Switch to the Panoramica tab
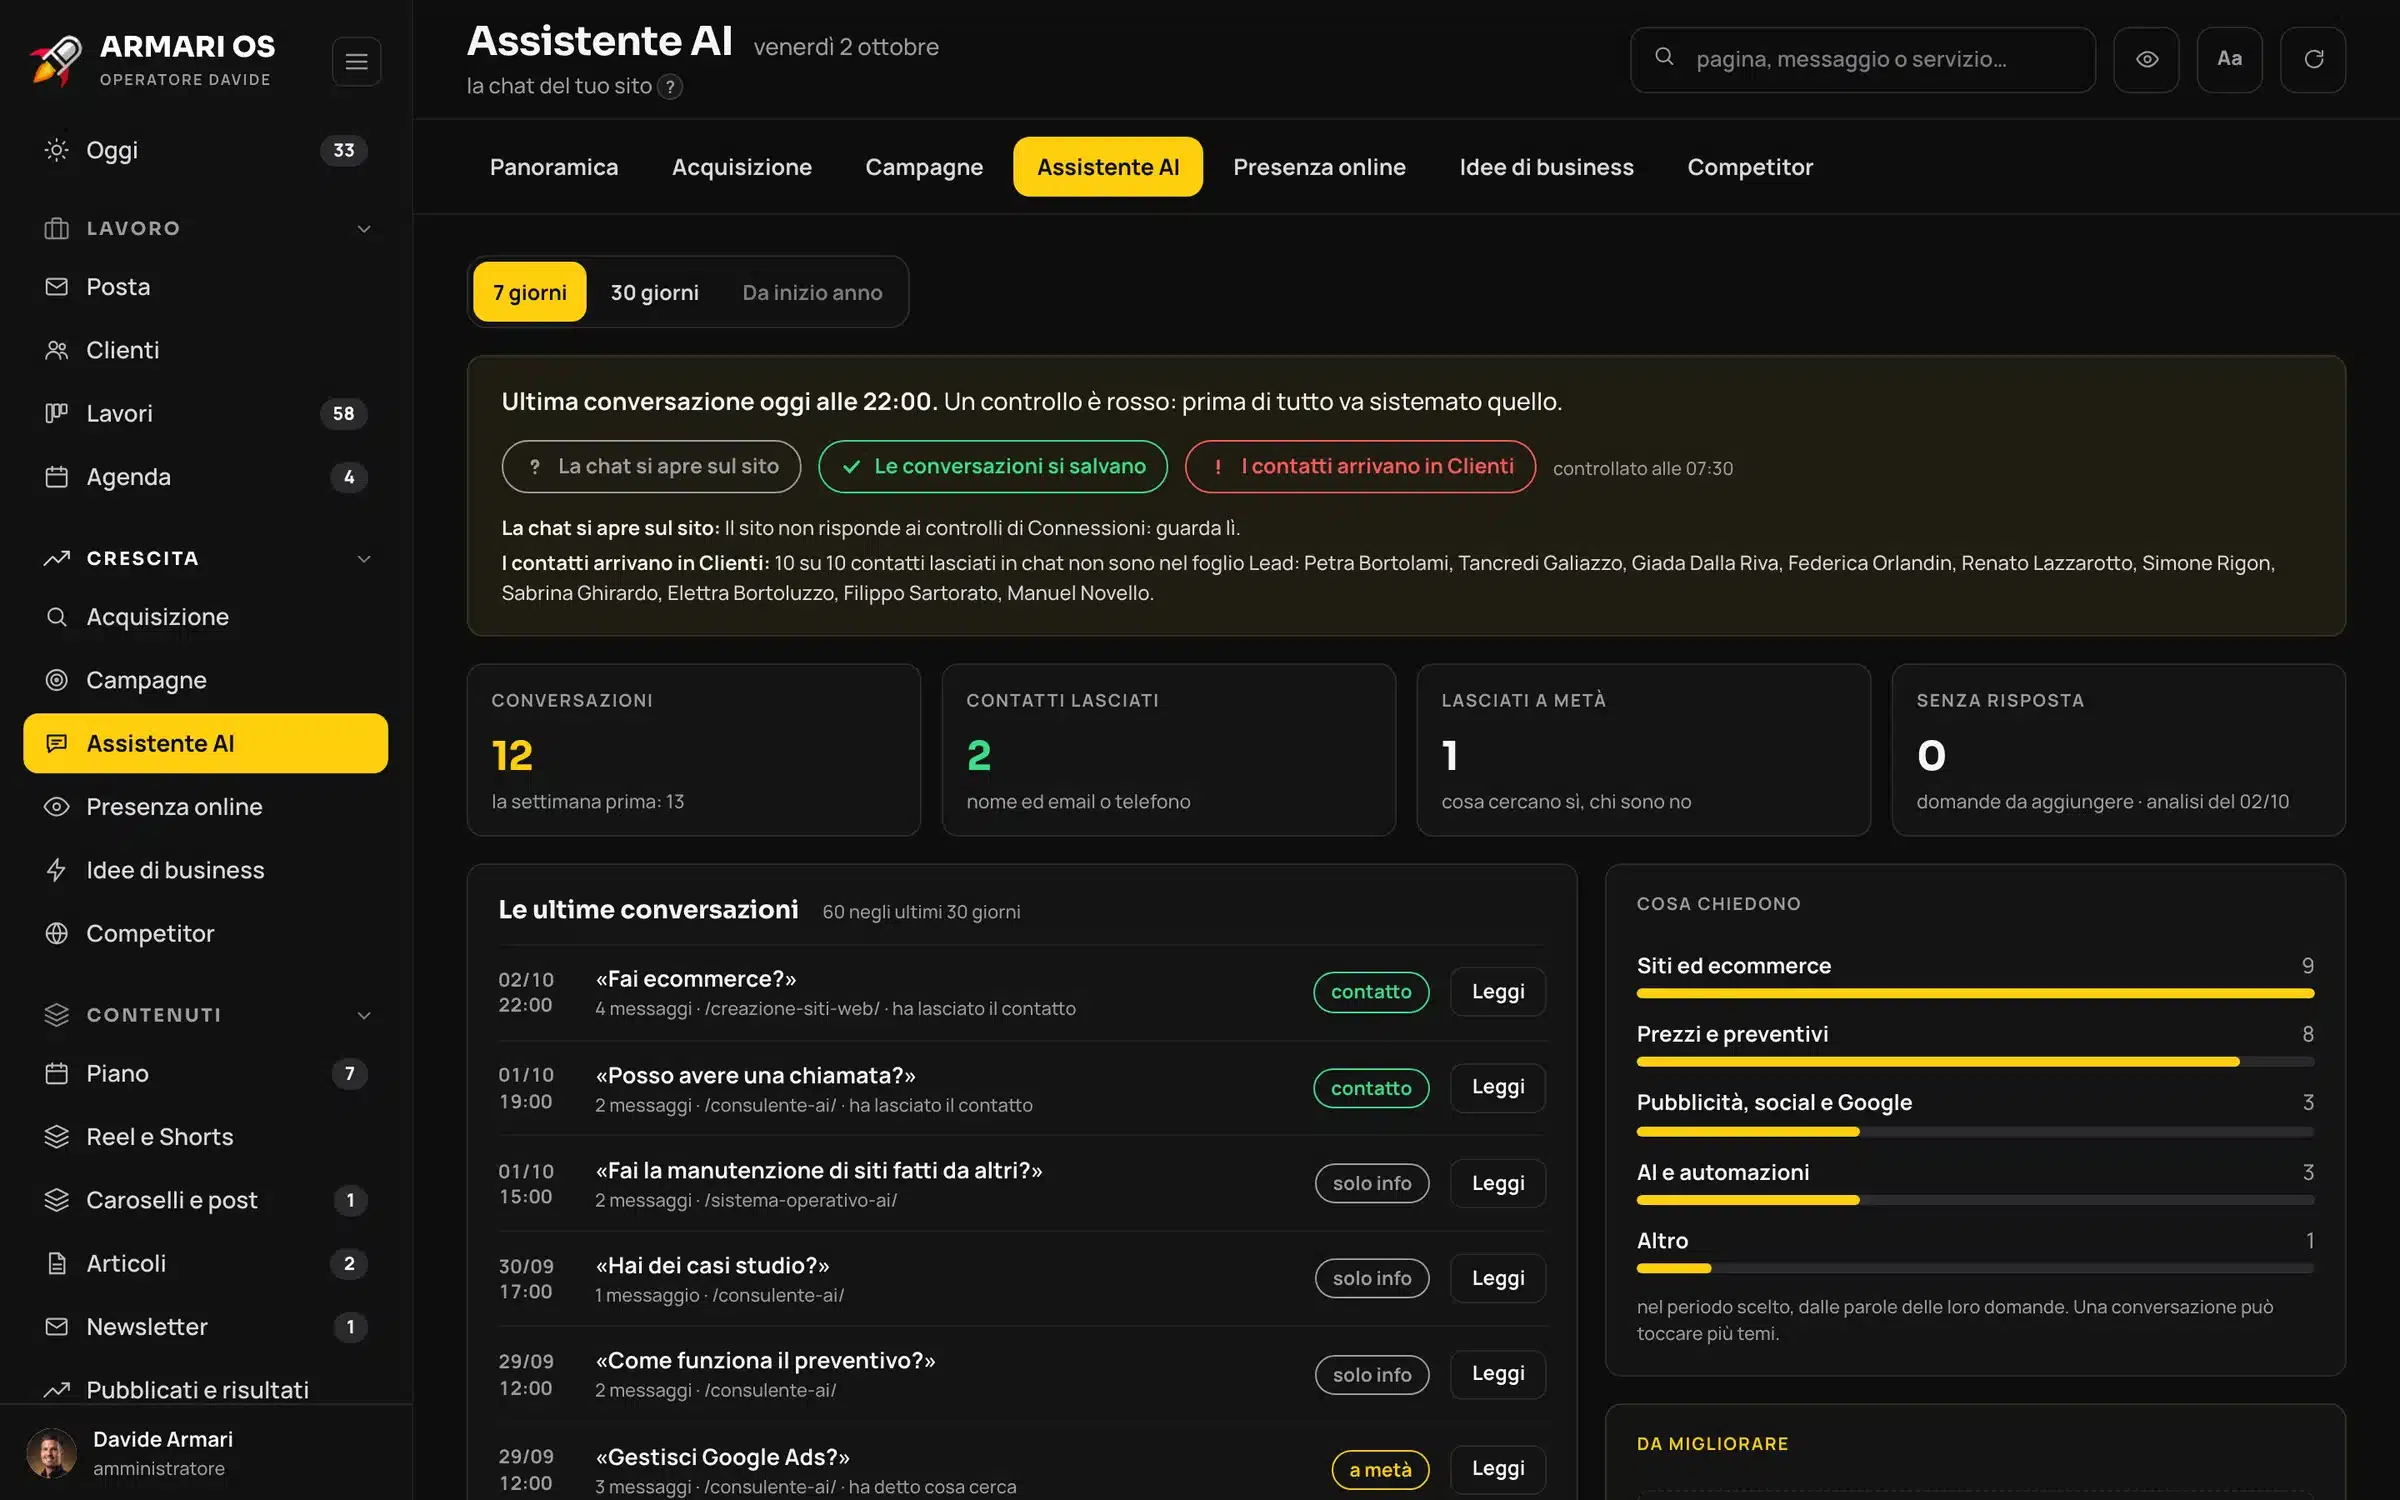 [x=554, y=167]
